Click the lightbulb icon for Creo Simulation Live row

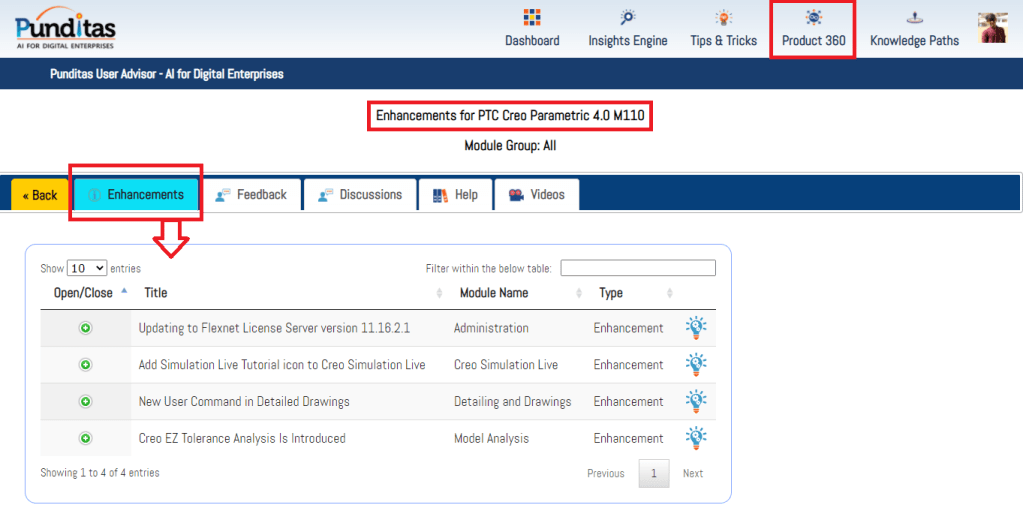pyautogui.click(x=696, y=365)
